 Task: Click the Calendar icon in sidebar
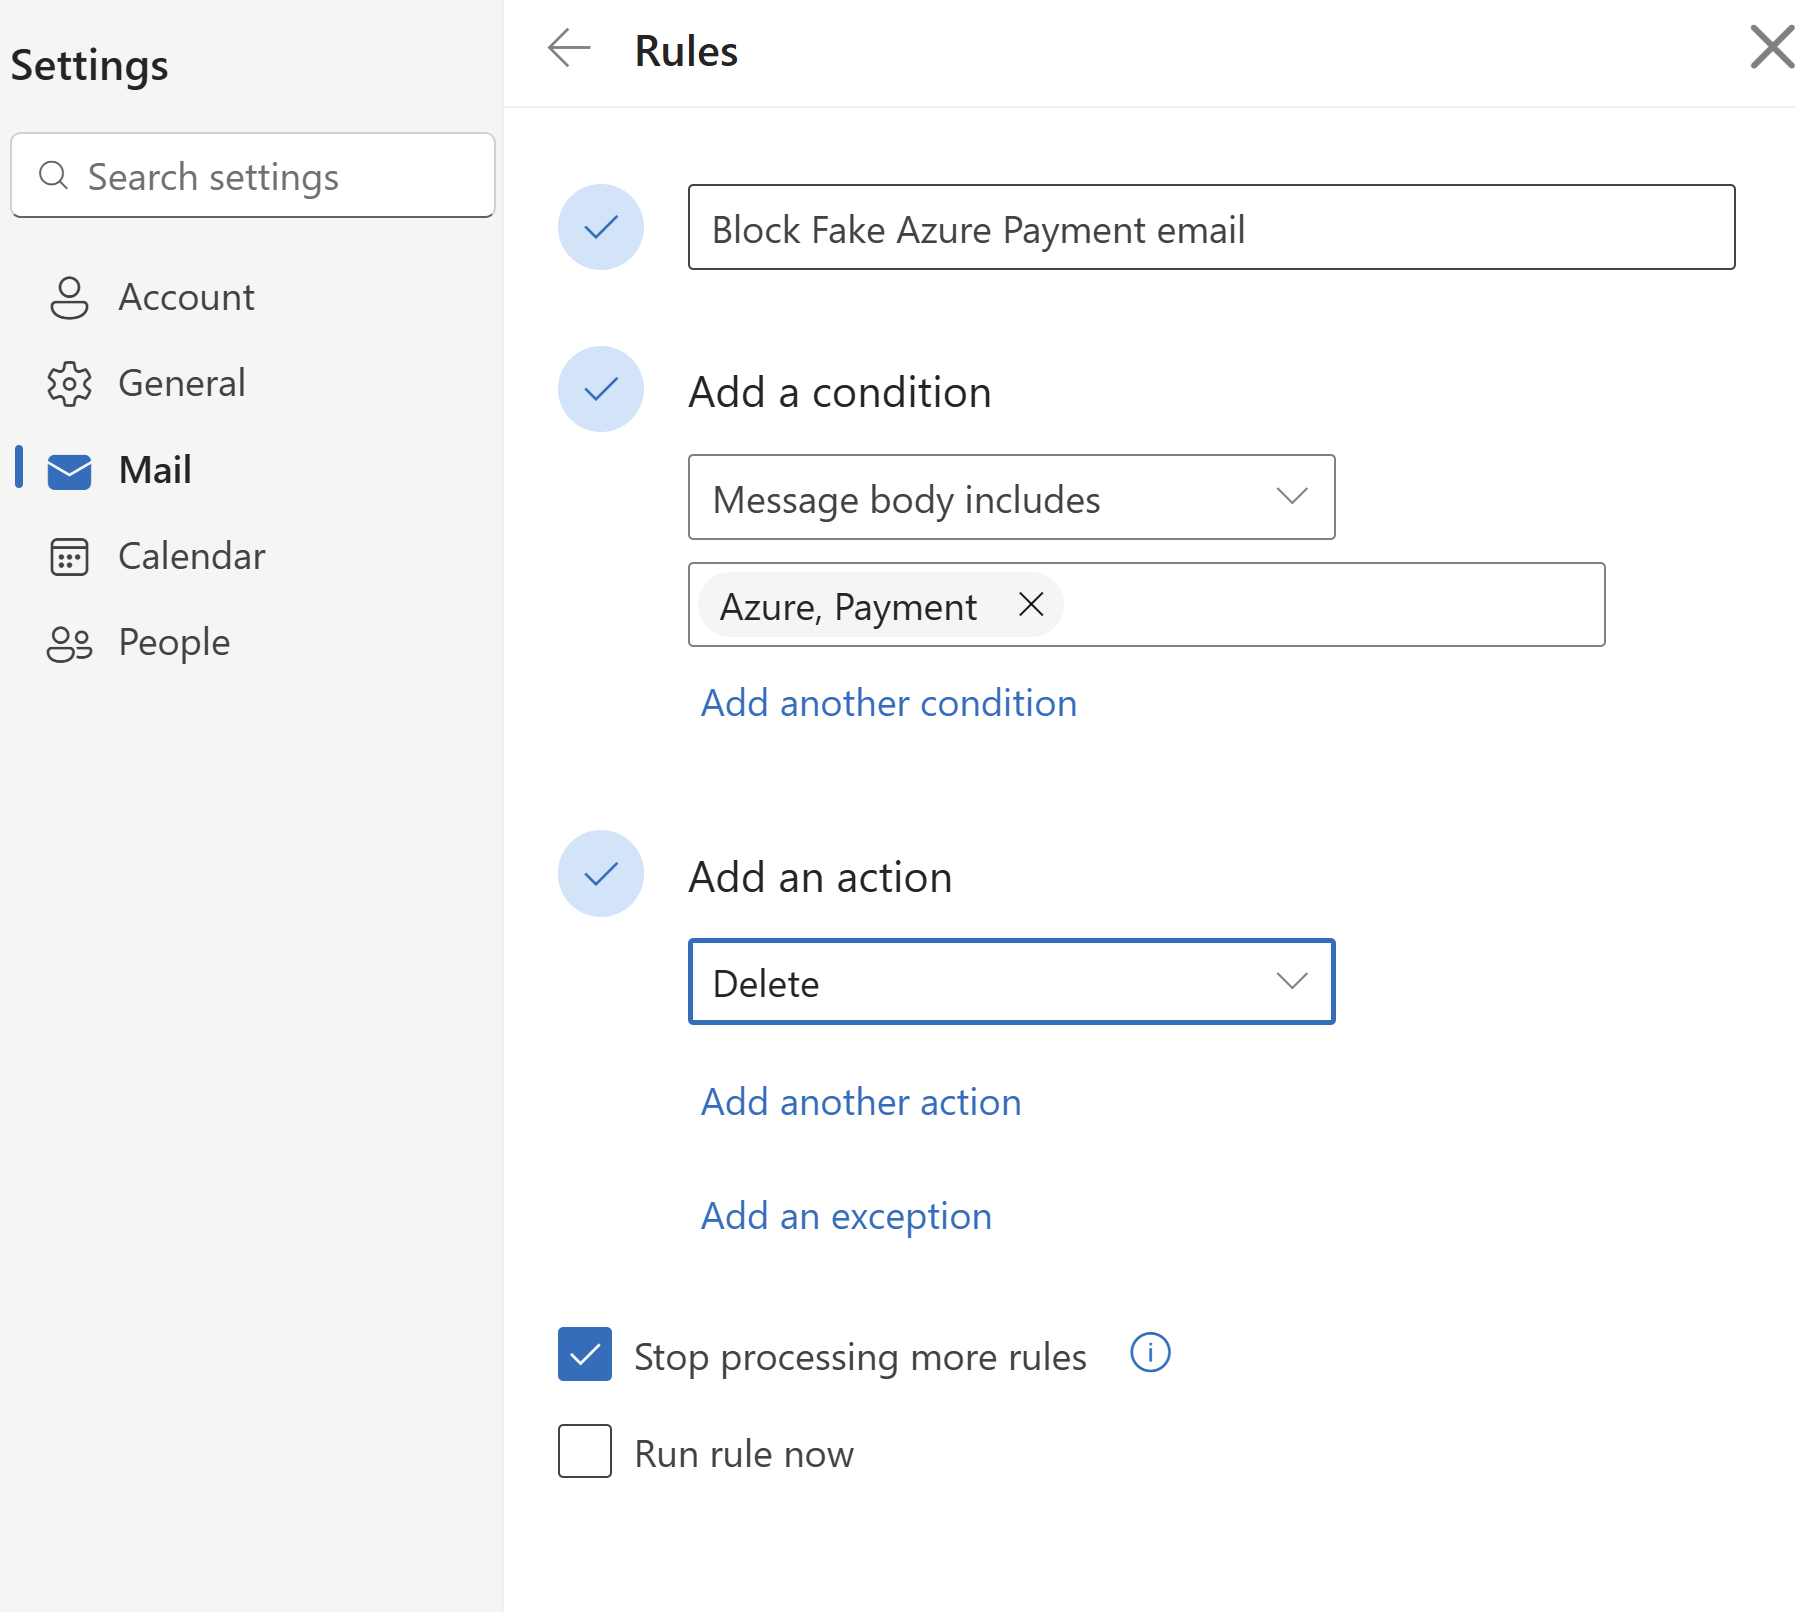(69, 557)
